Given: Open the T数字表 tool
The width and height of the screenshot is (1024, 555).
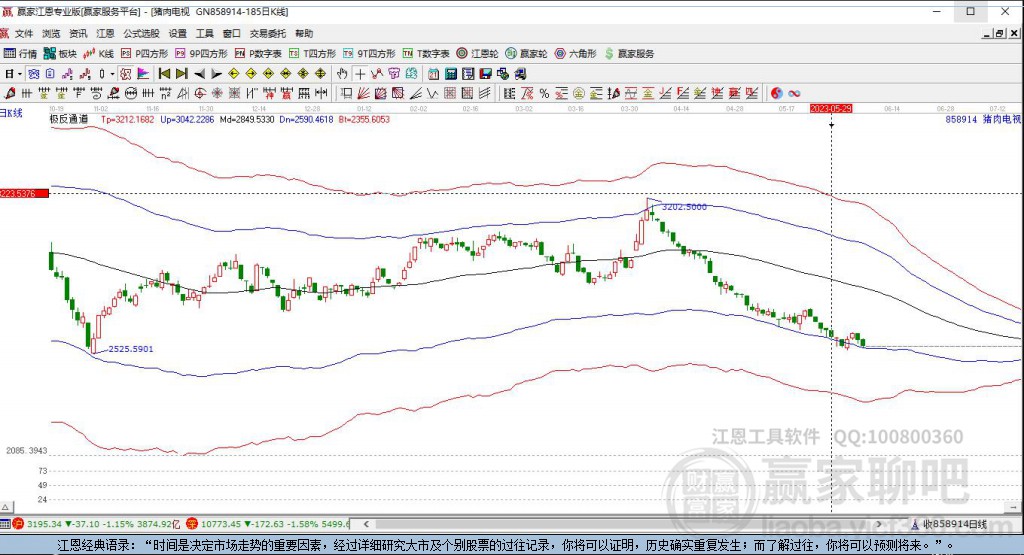Looking at the screenshot, I should coord(426,54).
